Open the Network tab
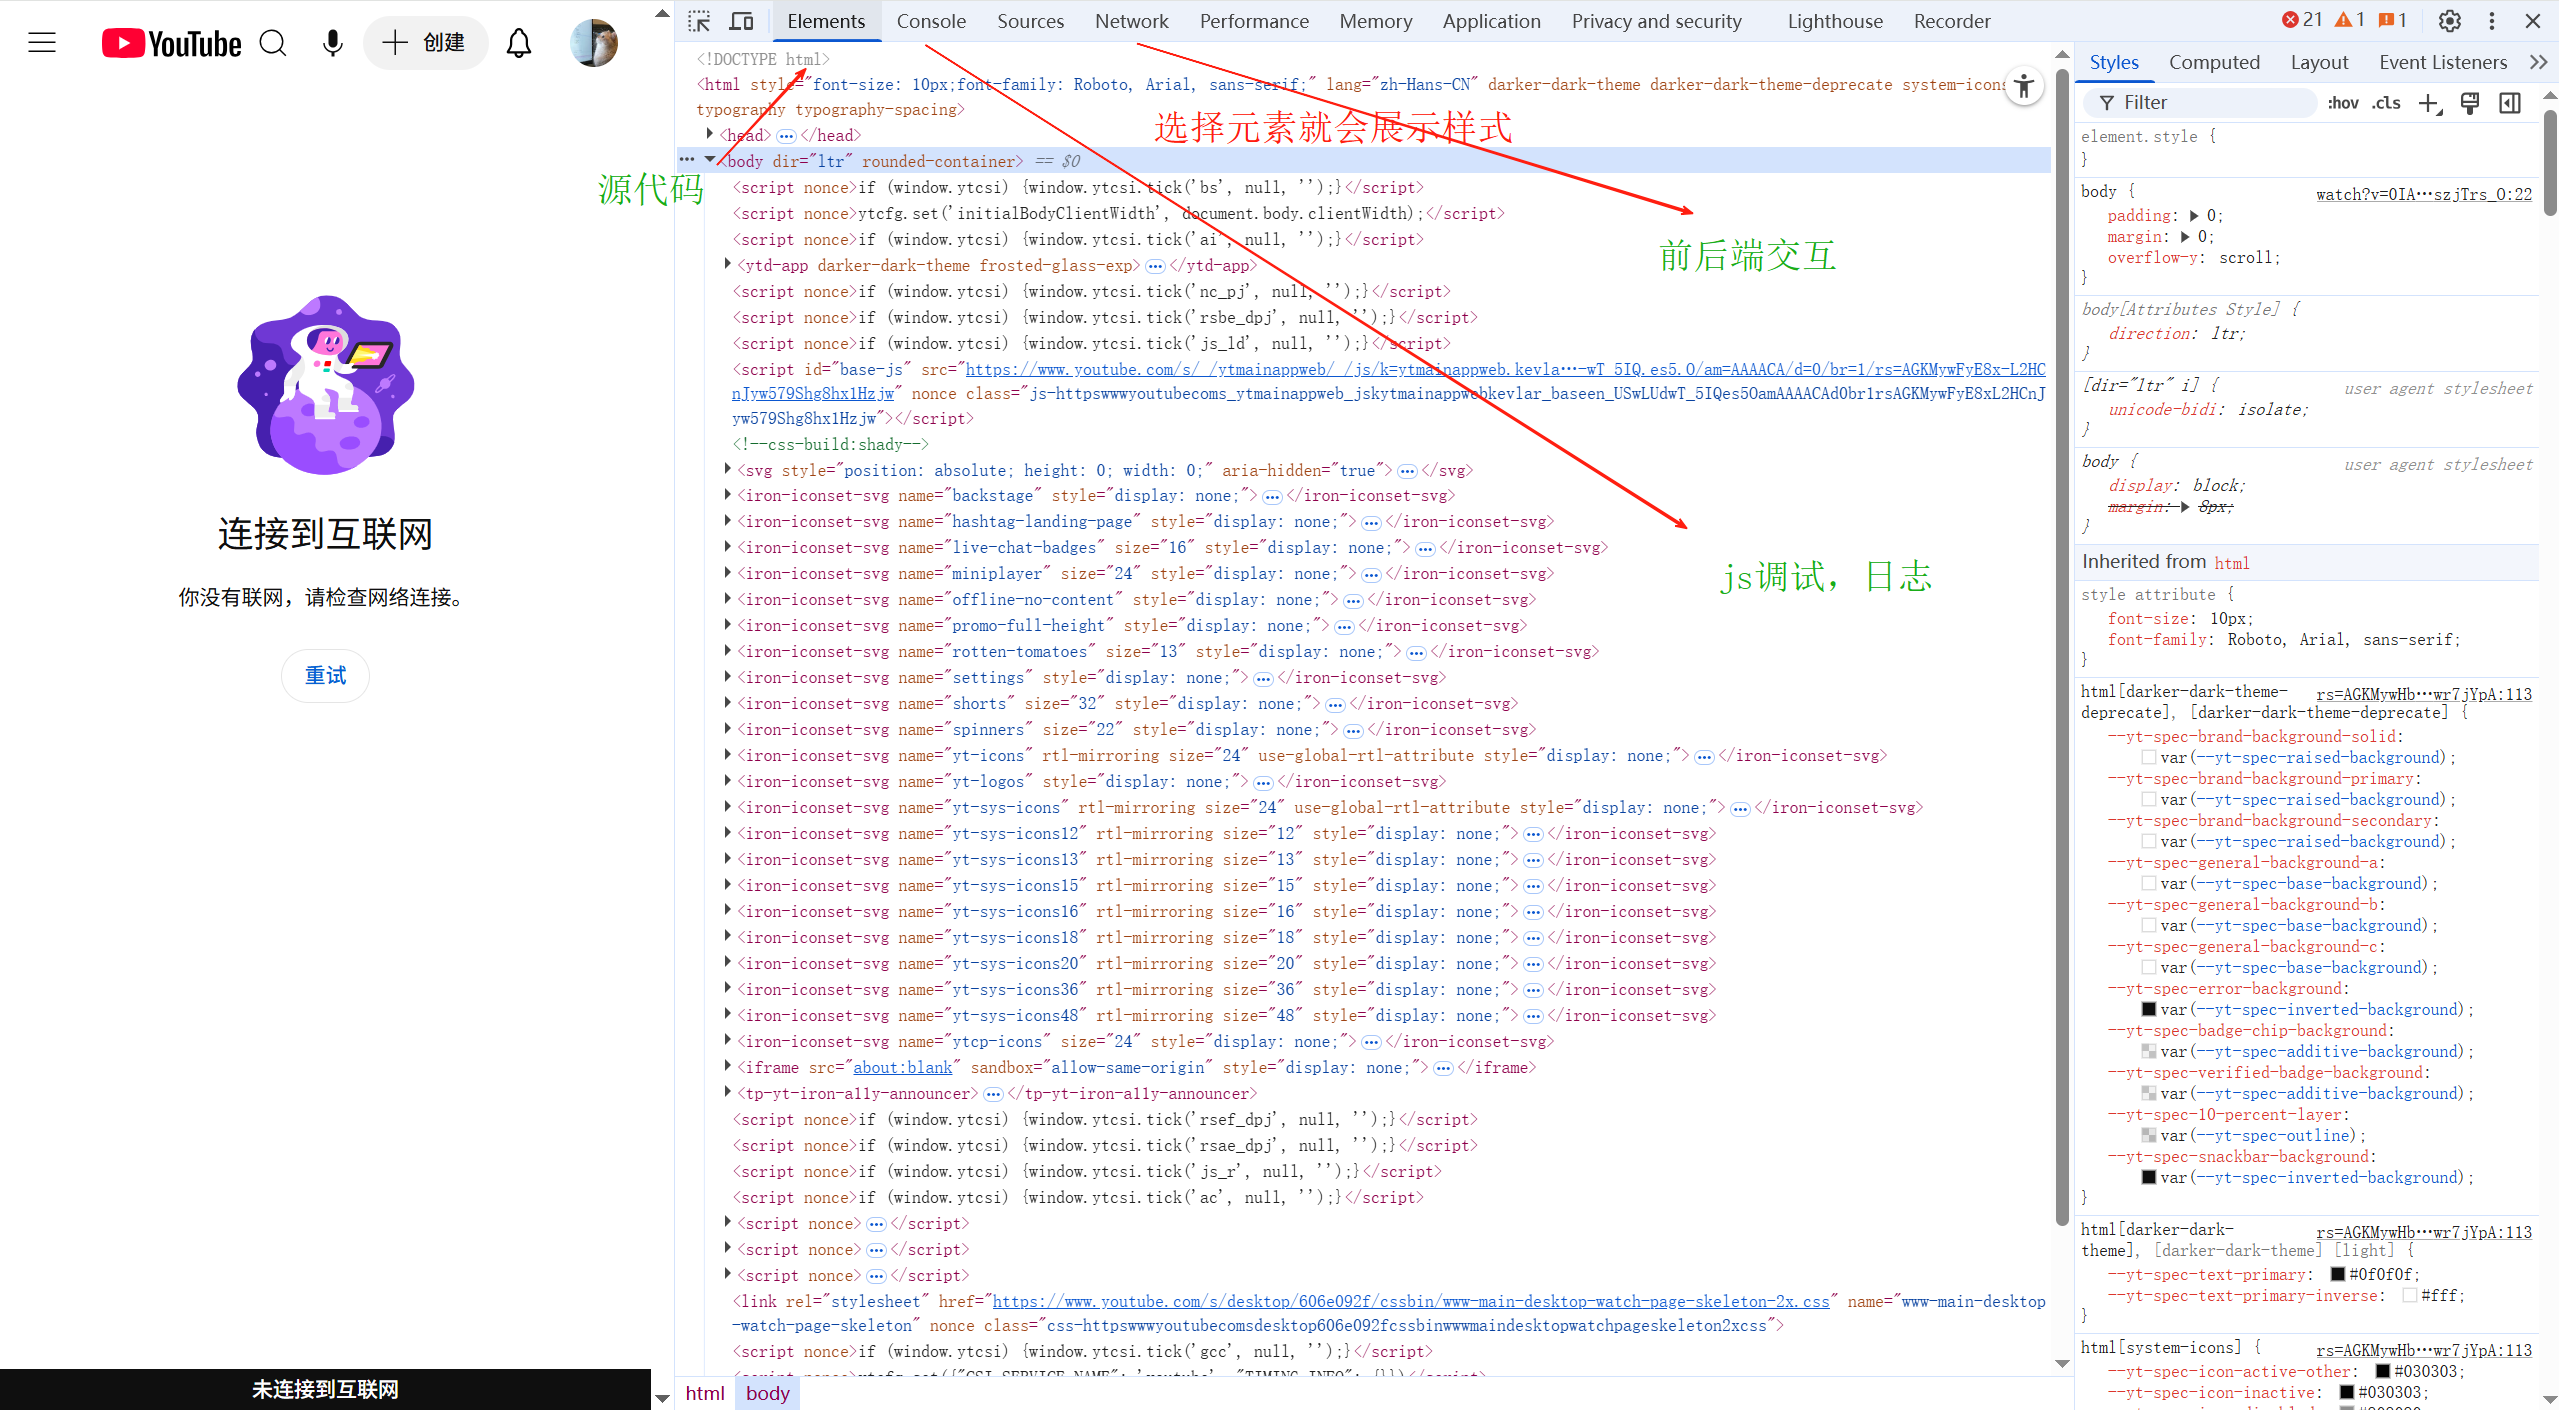The height and width of the screenshot is (1410, 2559). [1131, 21]
